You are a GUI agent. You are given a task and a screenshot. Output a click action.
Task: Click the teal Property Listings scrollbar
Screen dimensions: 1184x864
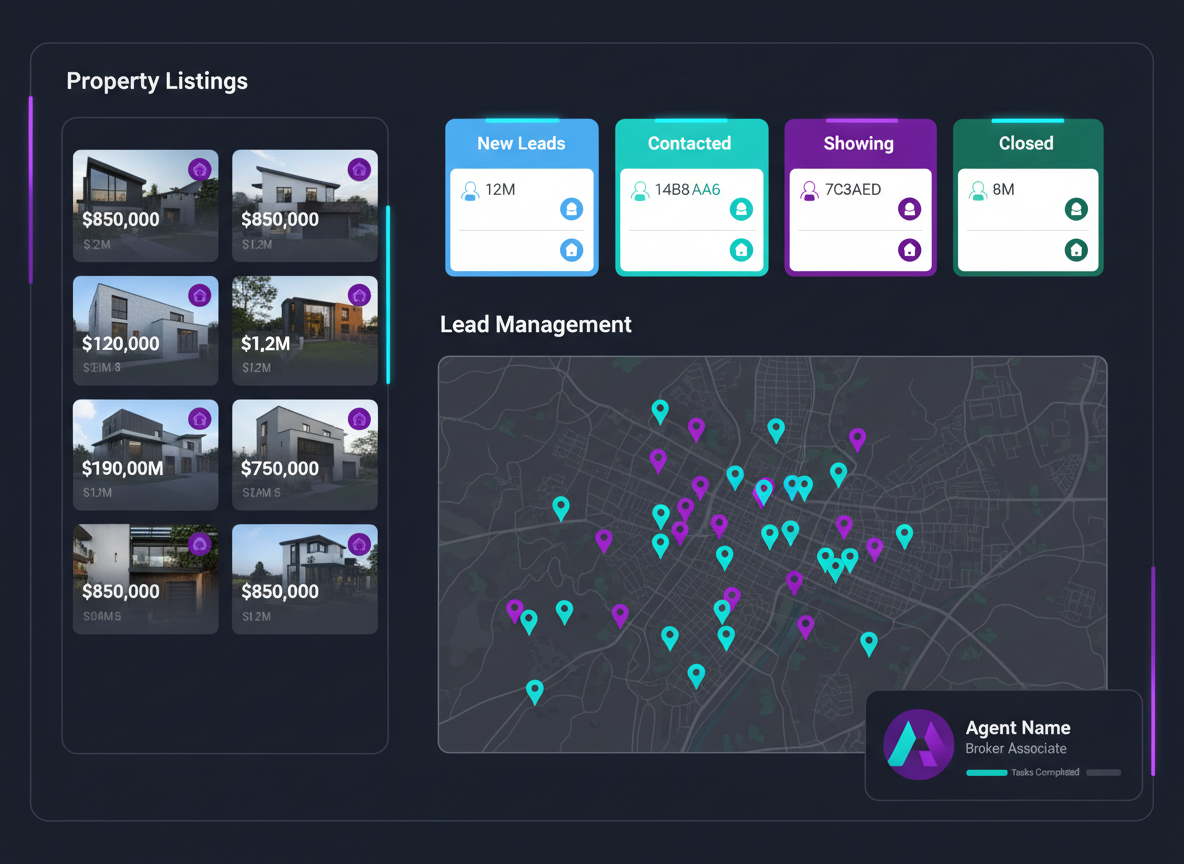tap(388, 295)
